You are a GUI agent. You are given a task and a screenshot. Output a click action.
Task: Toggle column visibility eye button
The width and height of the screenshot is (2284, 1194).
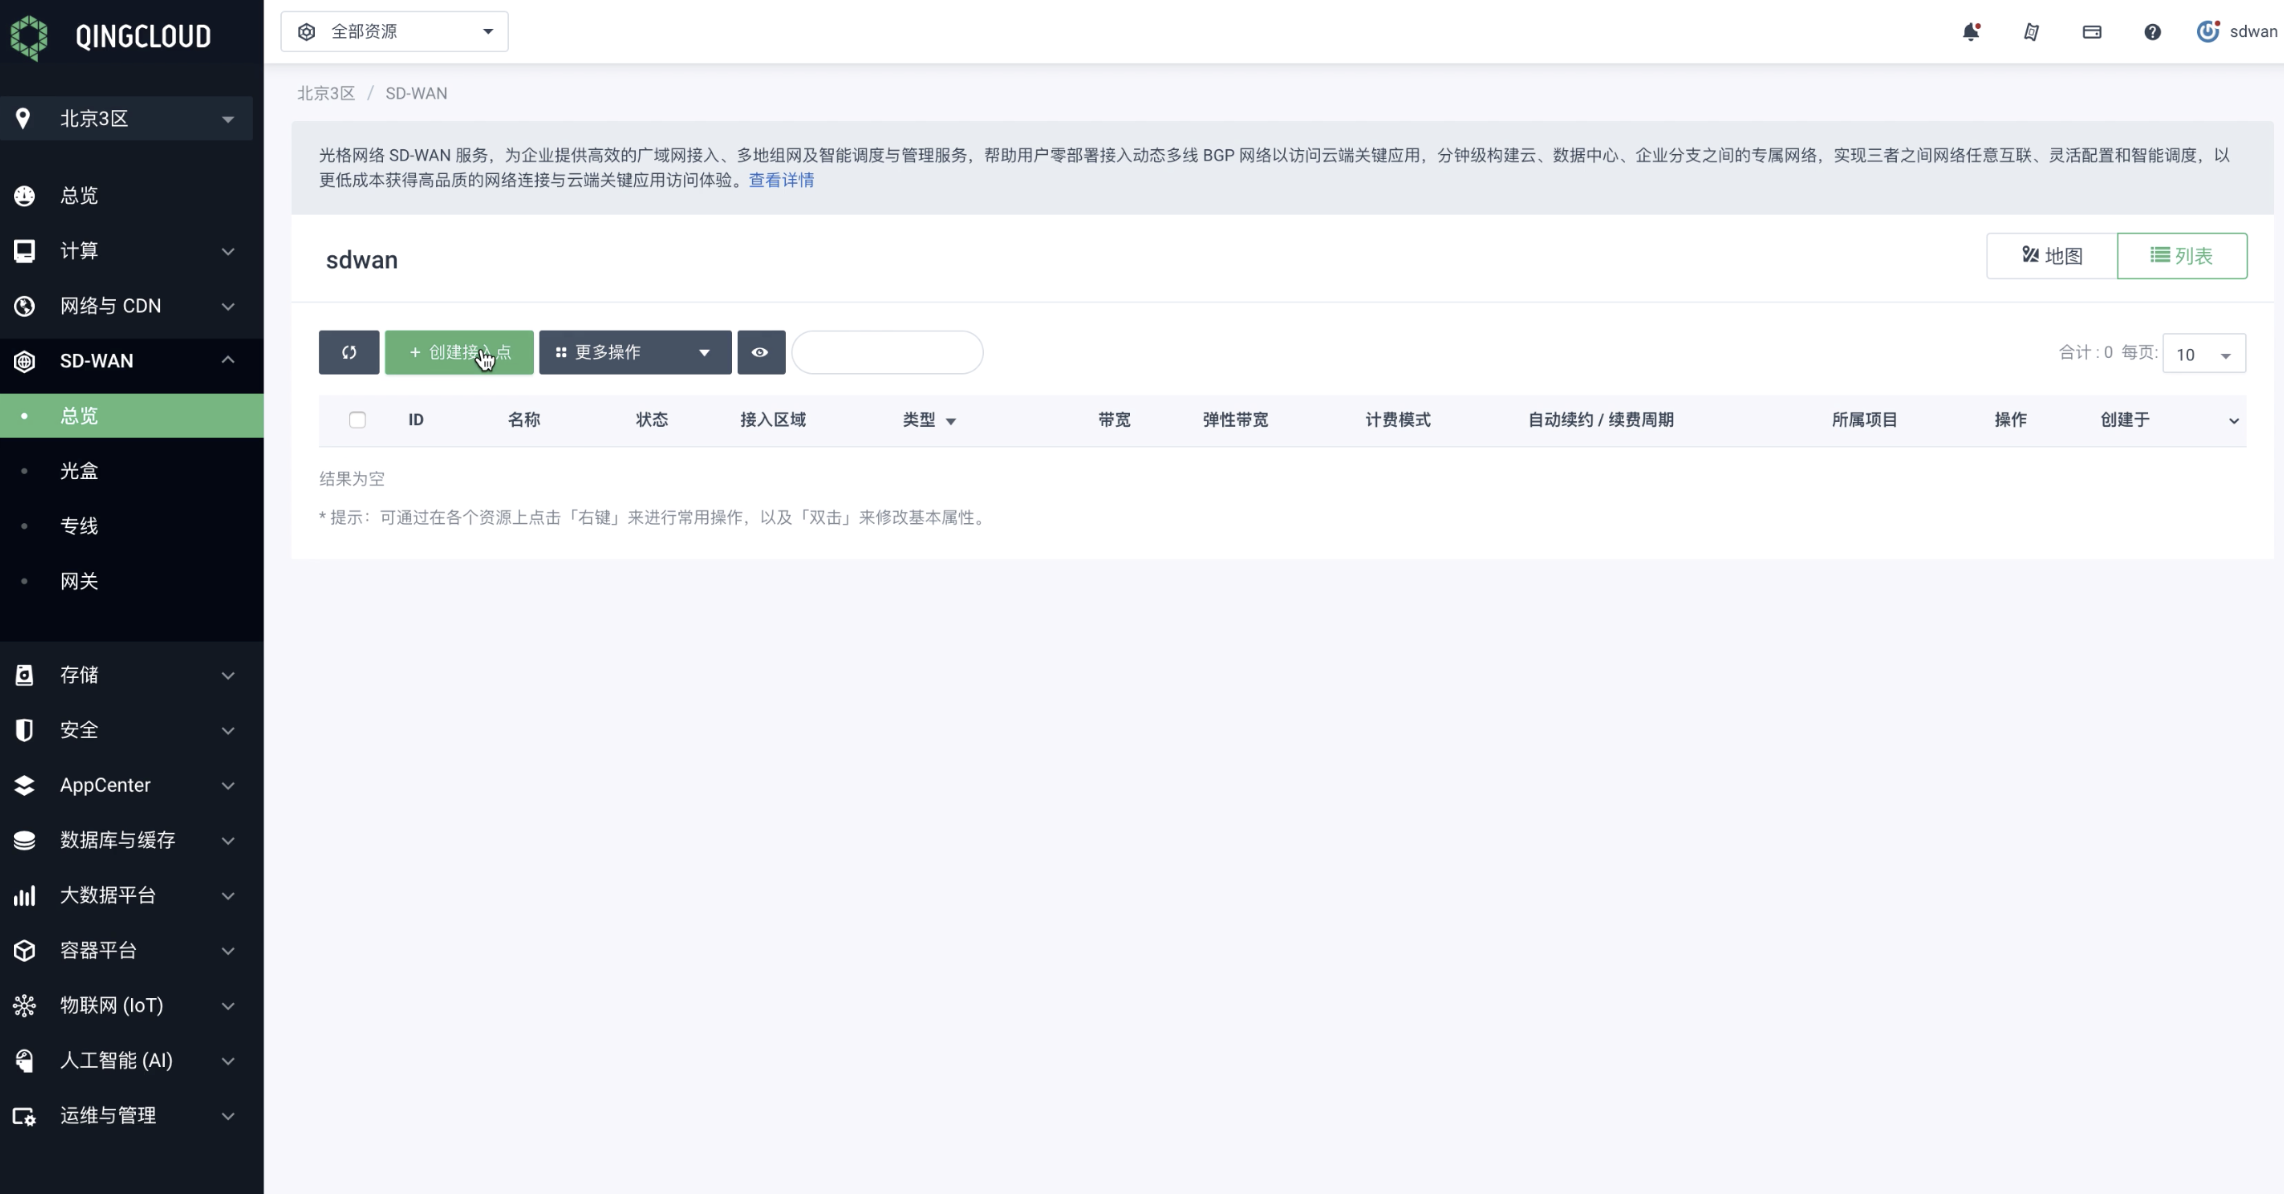point(761,352)
